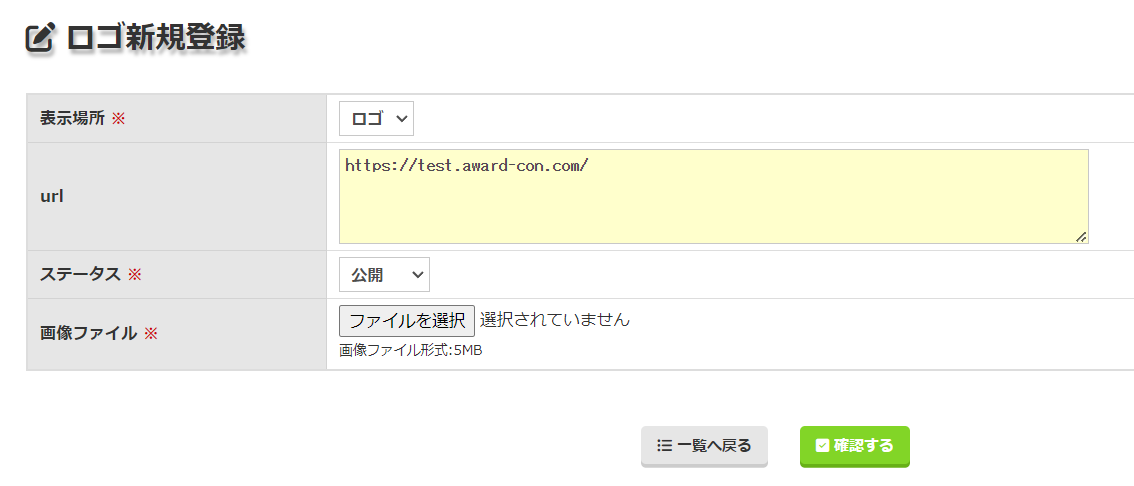Click the red ※ mark beside 表示場所
This screenshot has width=1134, height=486.
click(x=118, y=119)
